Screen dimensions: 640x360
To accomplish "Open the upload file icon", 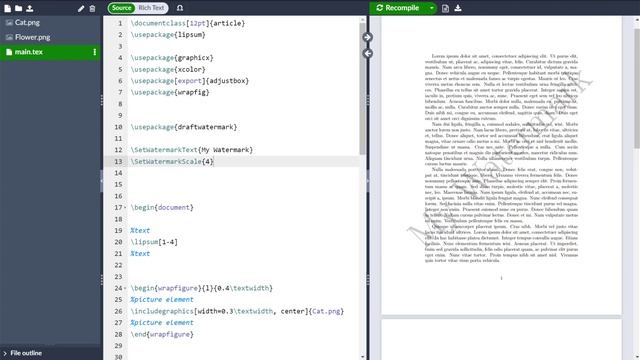I will coord(30,8).
